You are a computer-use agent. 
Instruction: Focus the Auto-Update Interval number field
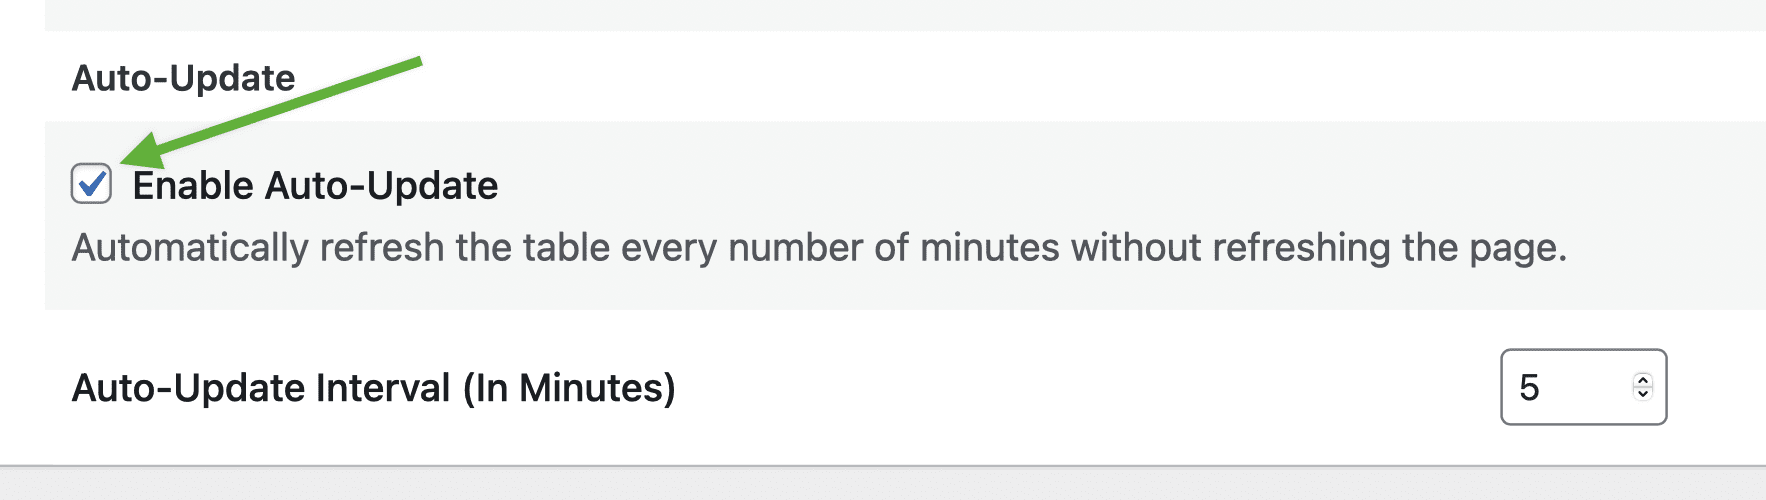click(x=1583, y=387)
